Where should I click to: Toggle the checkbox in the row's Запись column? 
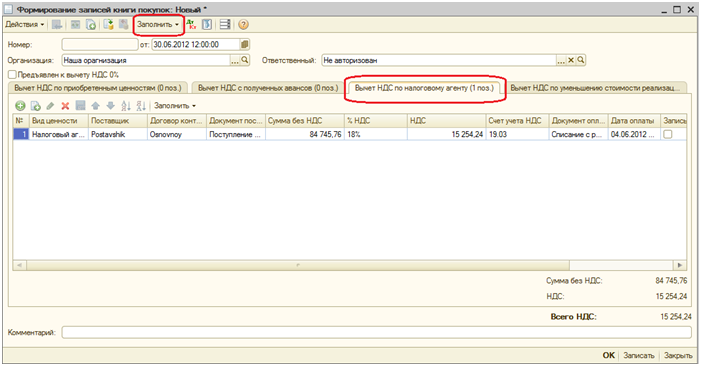[668, 134]
